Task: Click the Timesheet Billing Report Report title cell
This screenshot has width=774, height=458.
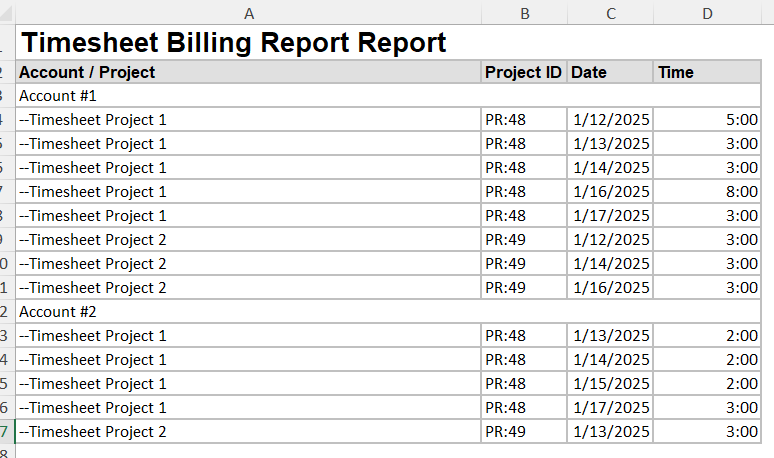Action: [234, 43]
